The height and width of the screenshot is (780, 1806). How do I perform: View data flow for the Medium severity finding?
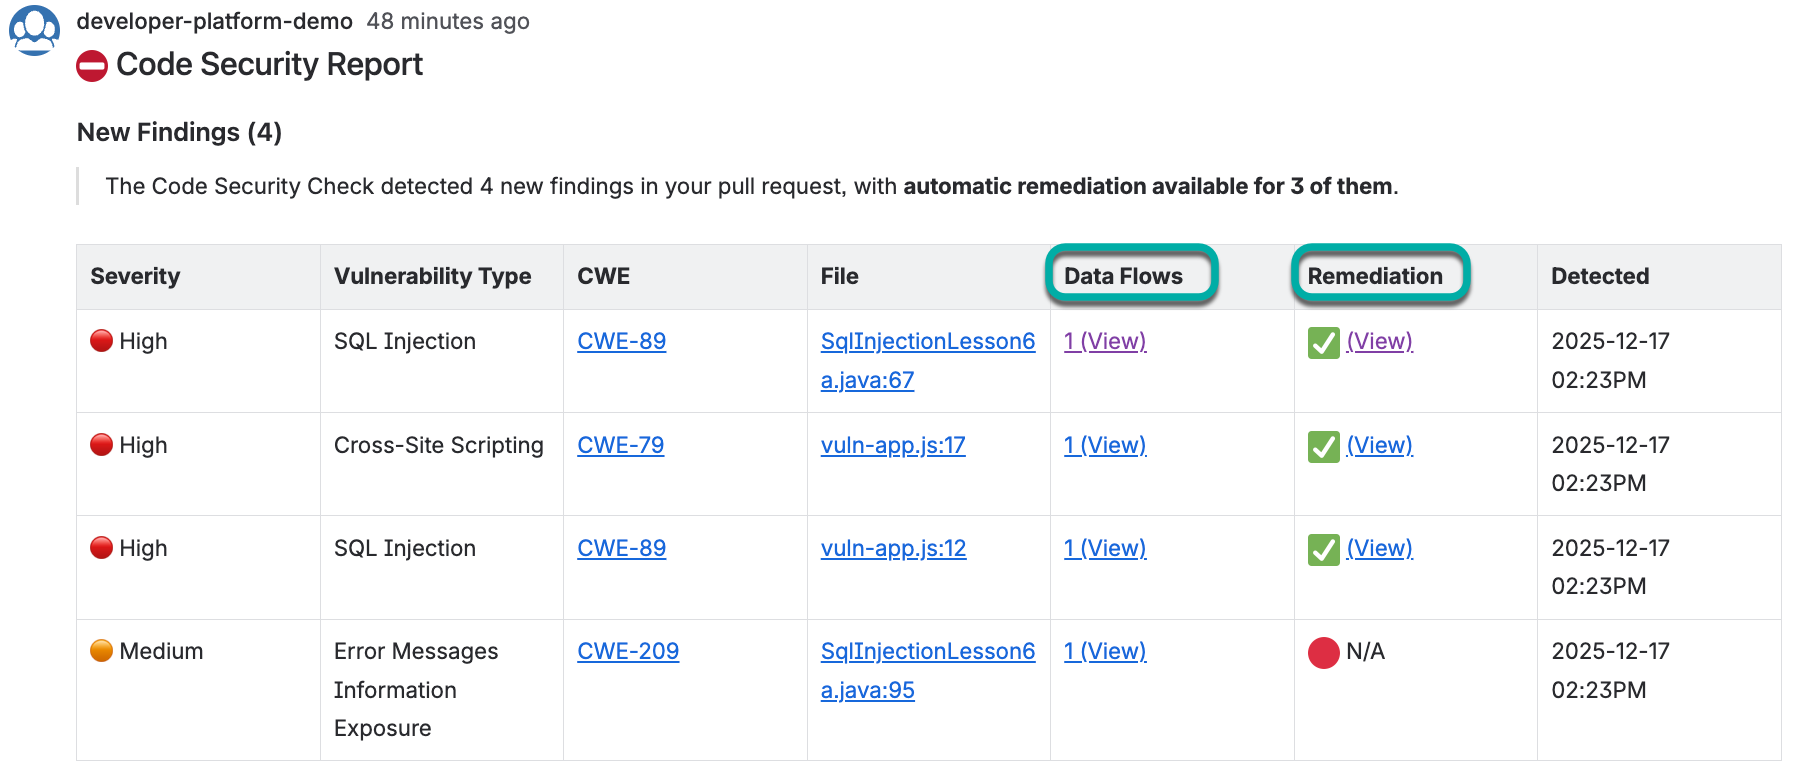pyautogui.click(x=1105, y=651)
